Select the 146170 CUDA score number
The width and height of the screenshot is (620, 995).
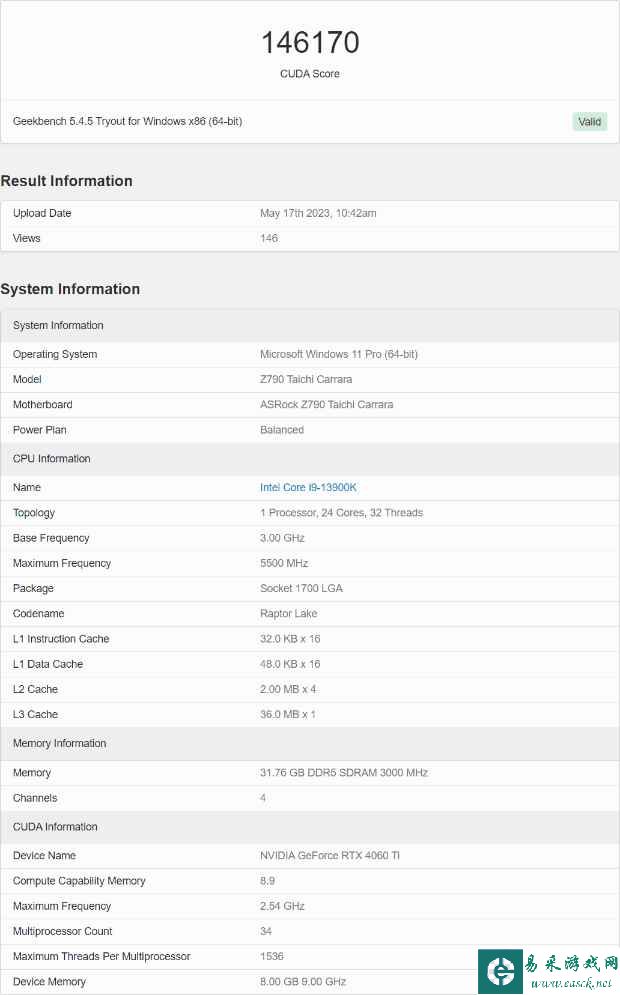(x=310, y=43)
